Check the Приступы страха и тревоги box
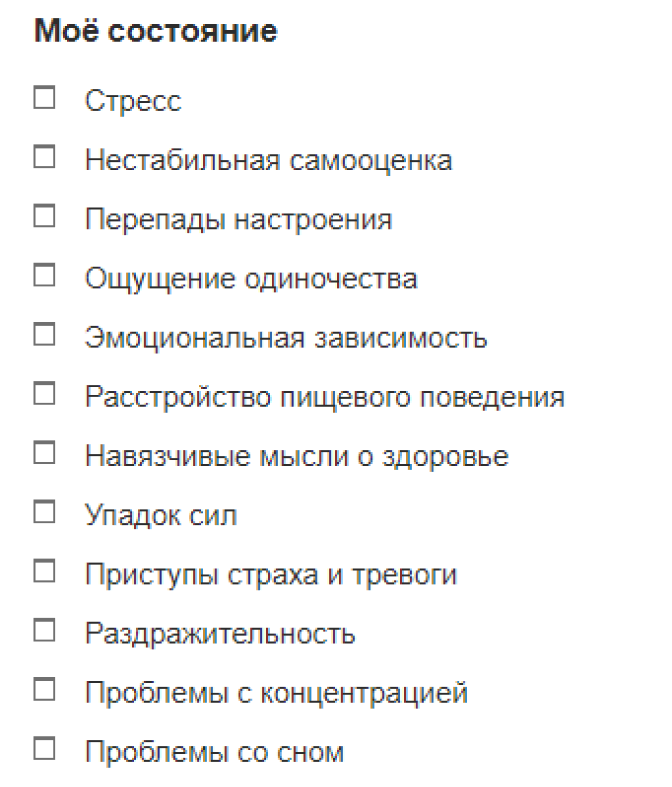 44,571
